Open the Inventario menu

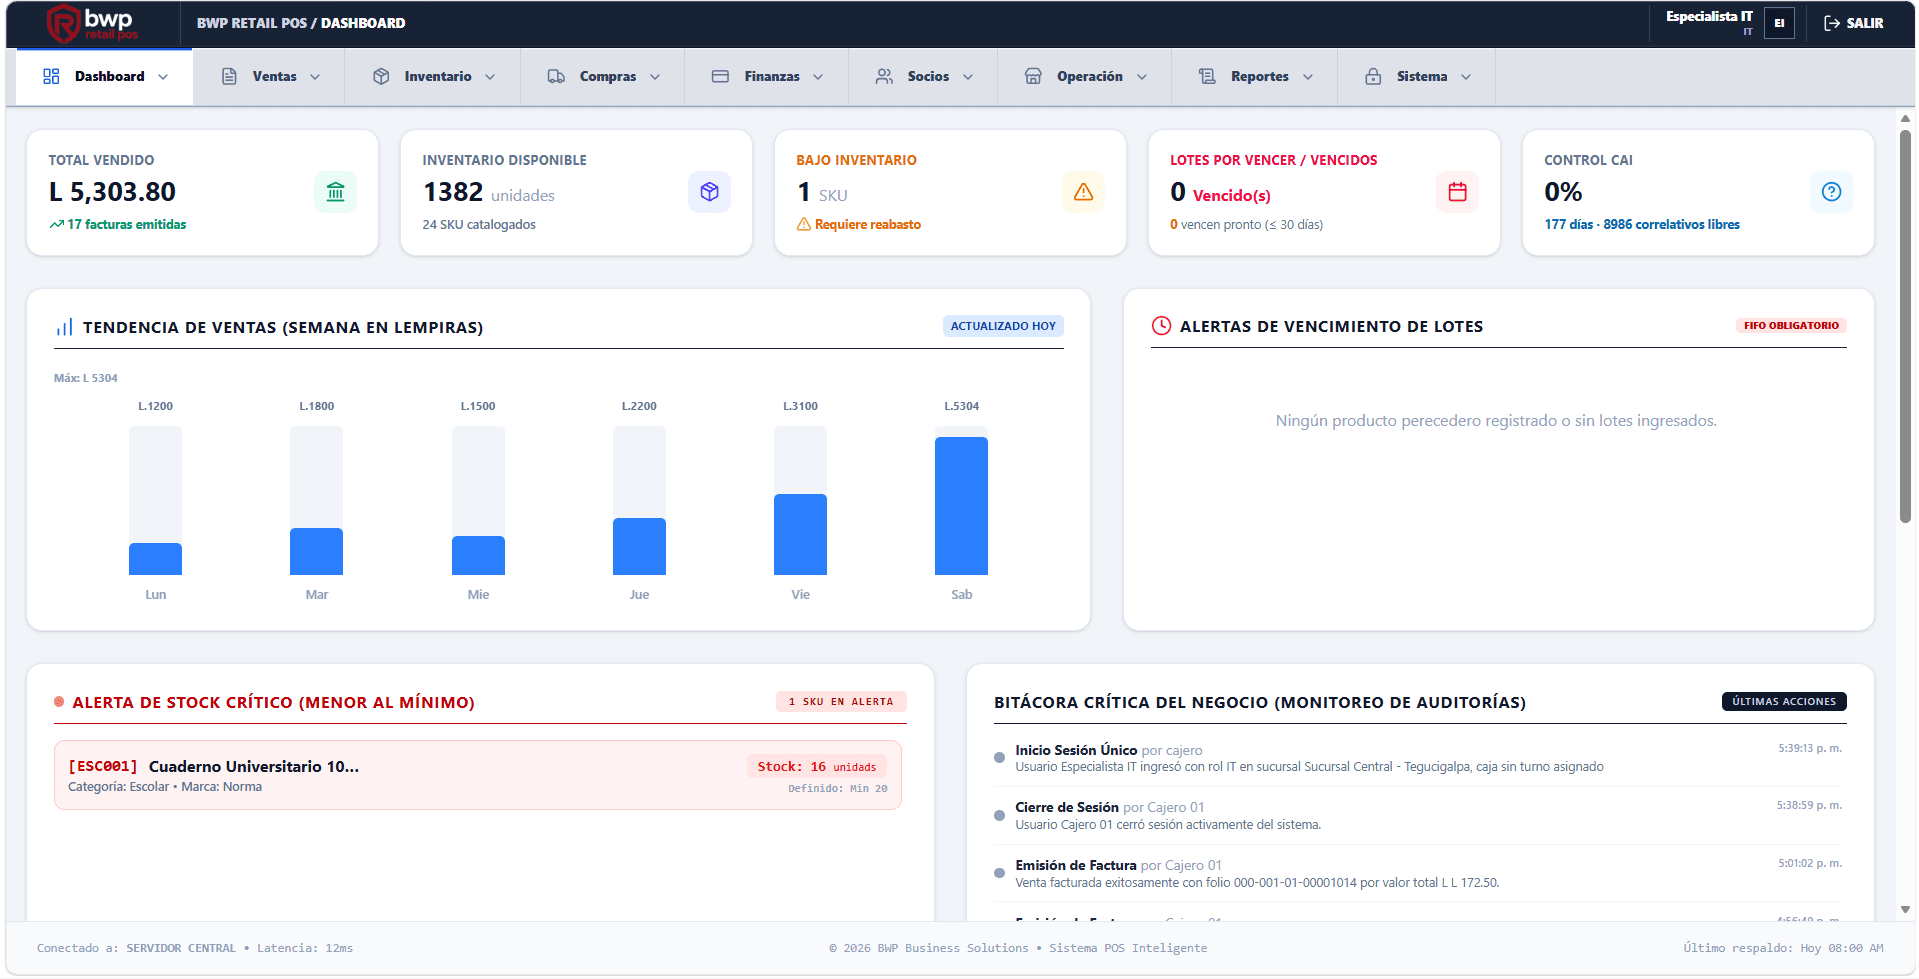(x=433, y=77)
